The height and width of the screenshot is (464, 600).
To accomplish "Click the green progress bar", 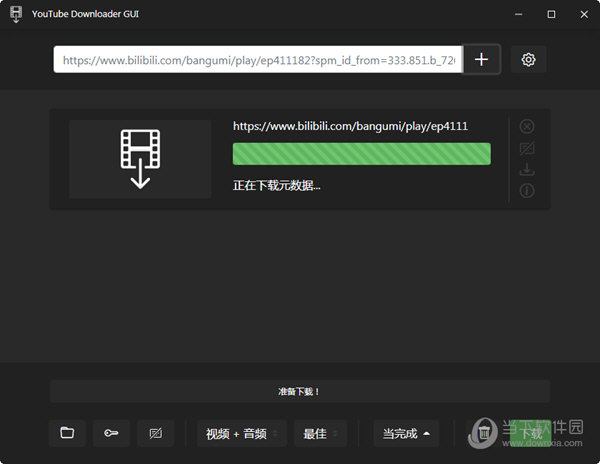I will [362, 154].
